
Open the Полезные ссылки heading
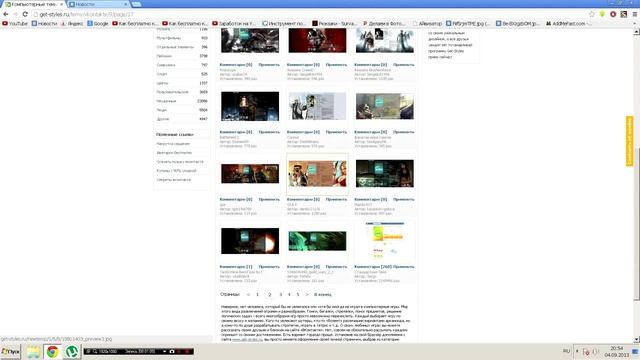175,134
